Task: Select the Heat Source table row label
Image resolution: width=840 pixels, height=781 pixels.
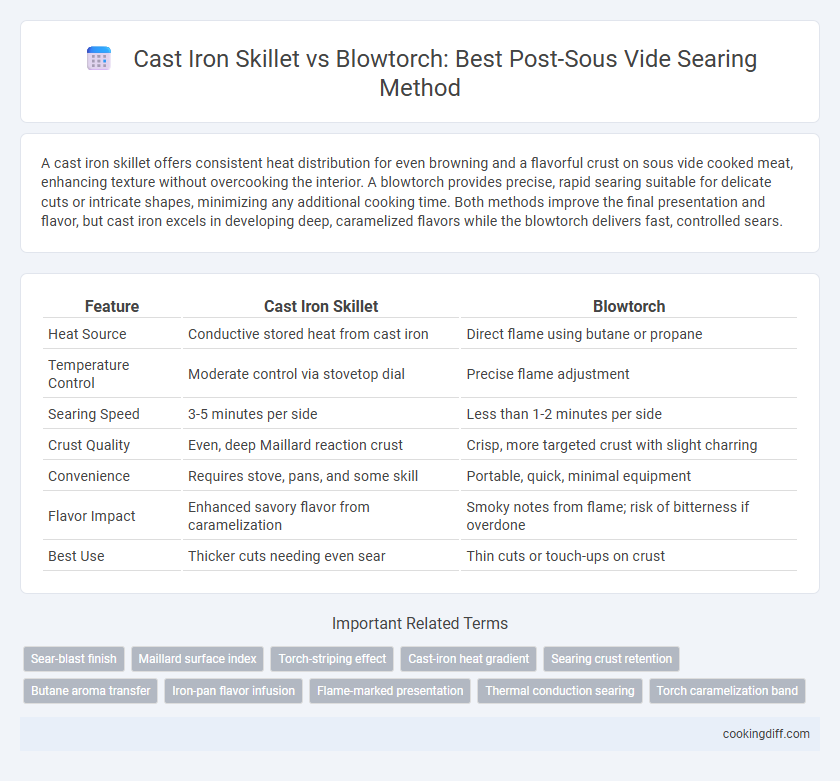Action: coord(87,334)
